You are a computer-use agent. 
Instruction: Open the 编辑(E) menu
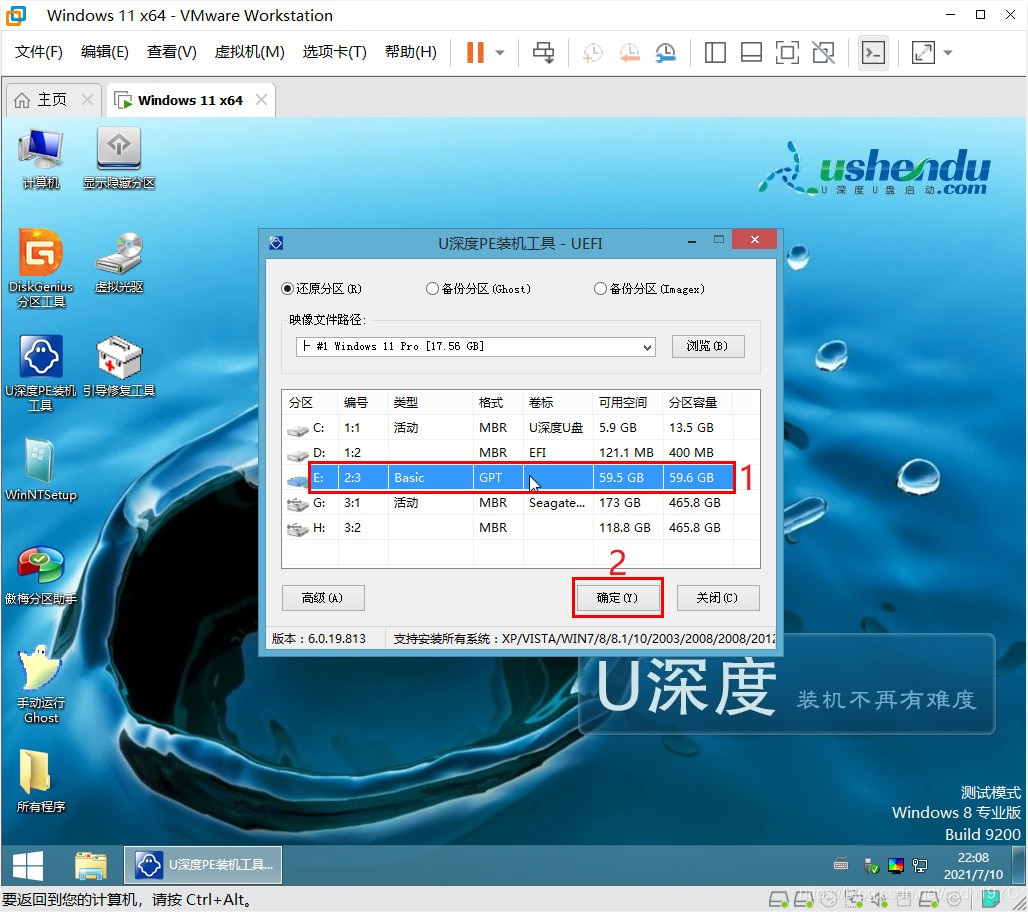pyautogui.click(x=104, y=52)
